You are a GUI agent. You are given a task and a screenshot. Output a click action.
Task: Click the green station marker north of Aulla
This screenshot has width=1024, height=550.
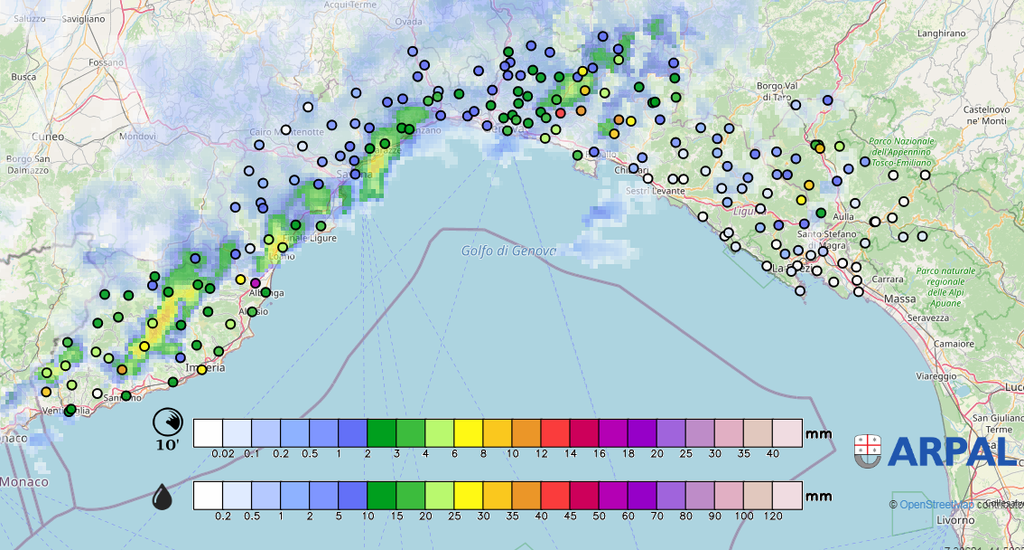point(821,213)
